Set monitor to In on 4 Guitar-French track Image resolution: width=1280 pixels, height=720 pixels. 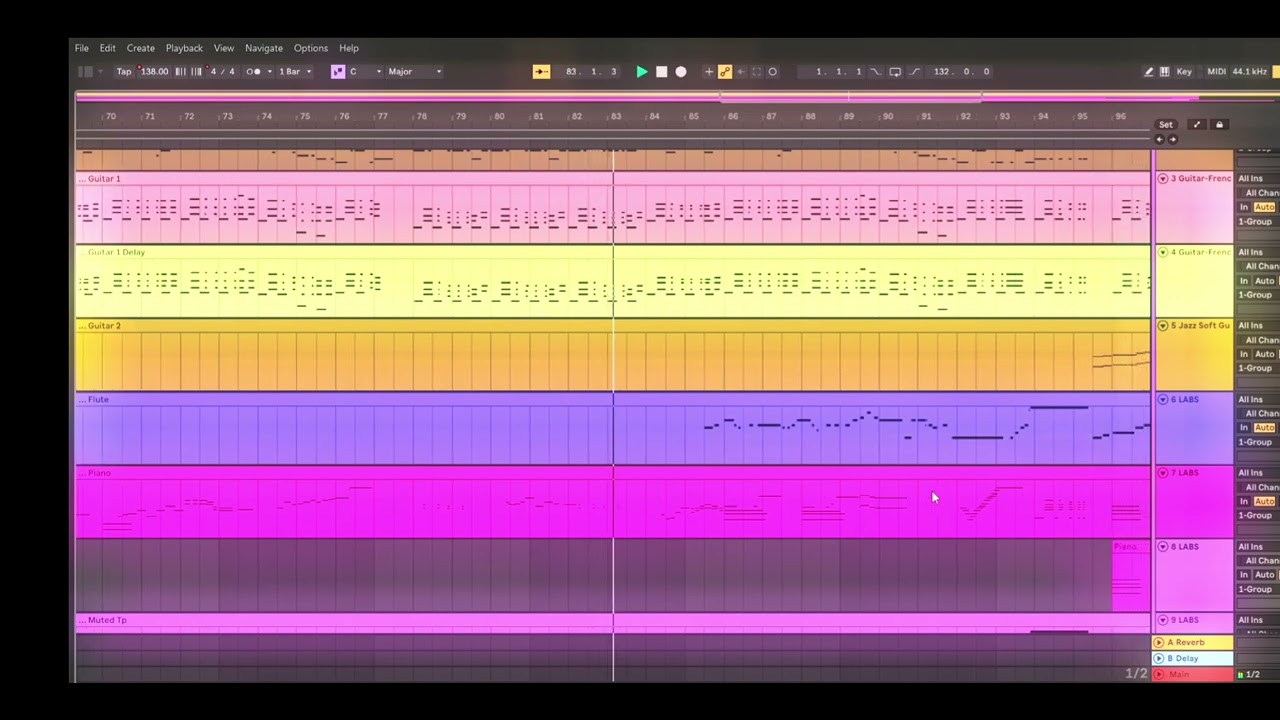point(1245,281)
